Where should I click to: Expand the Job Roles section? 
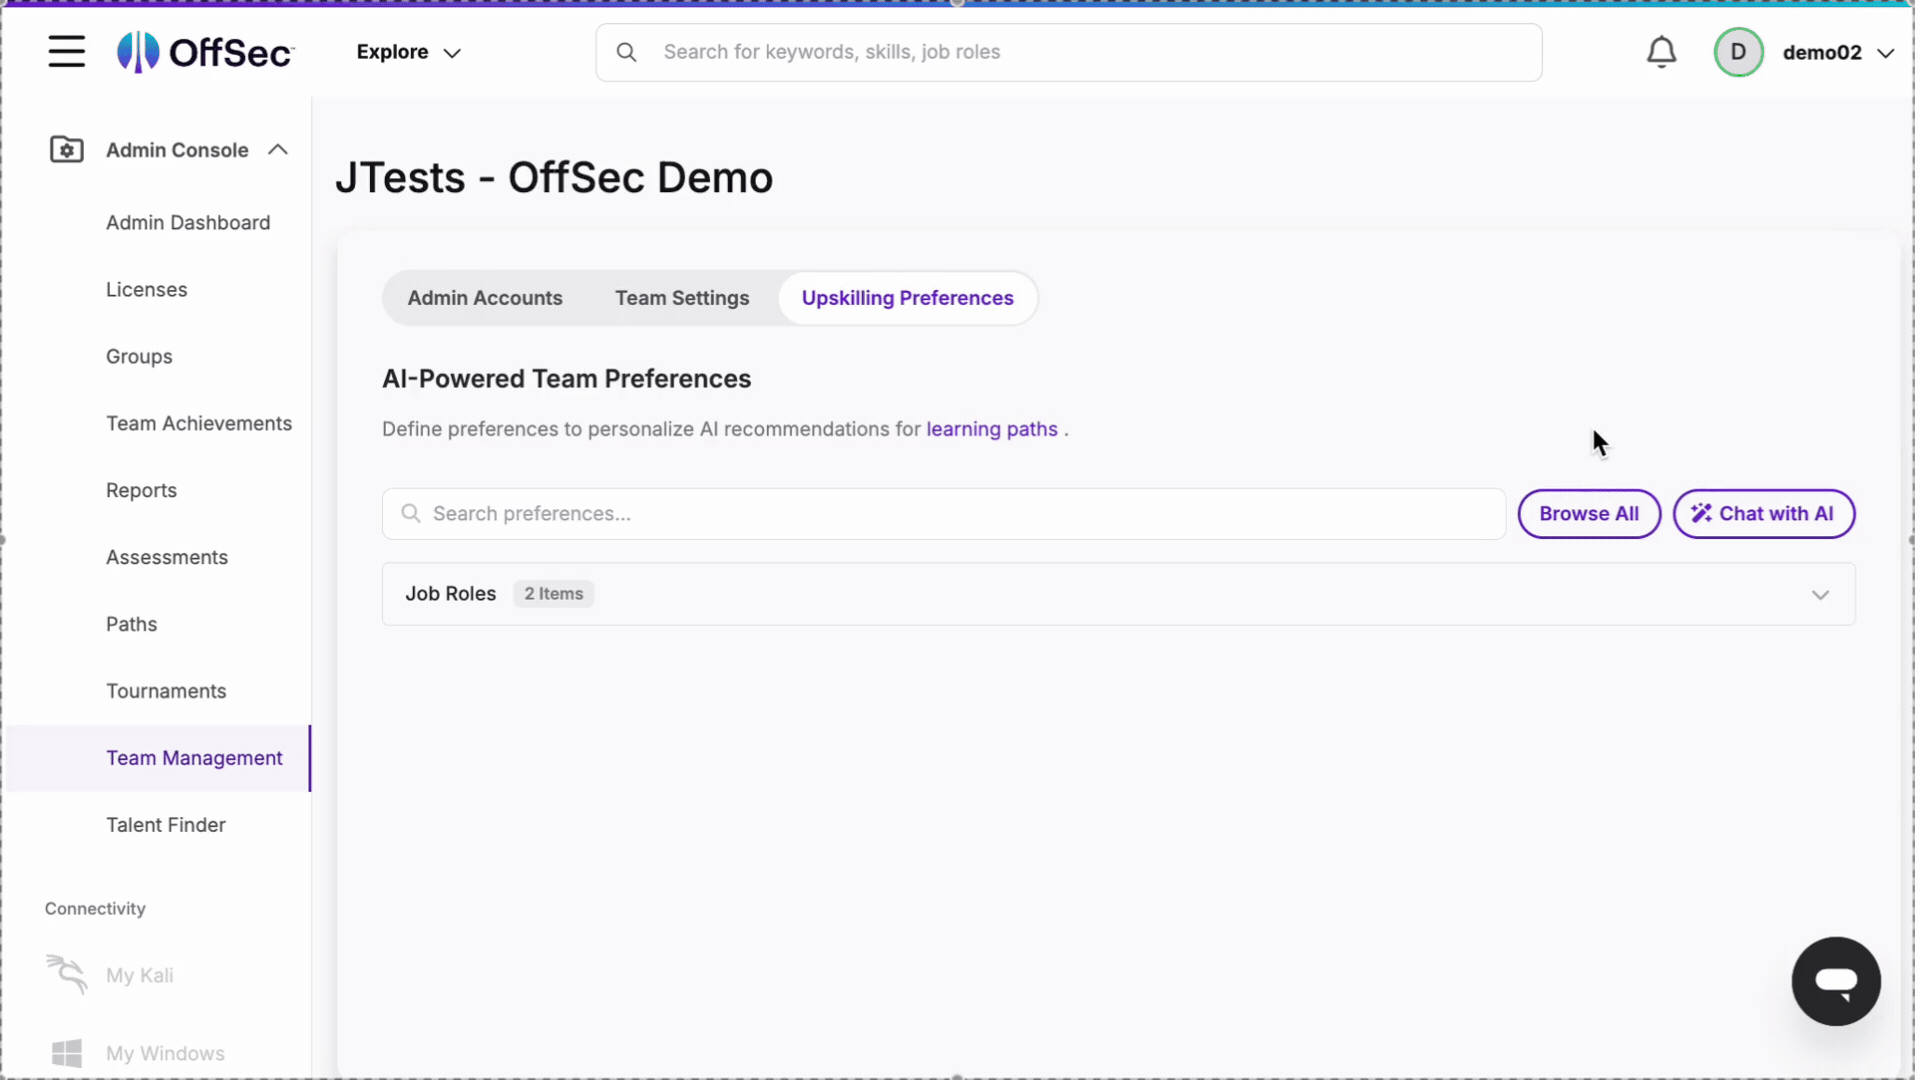(1819, 594)
